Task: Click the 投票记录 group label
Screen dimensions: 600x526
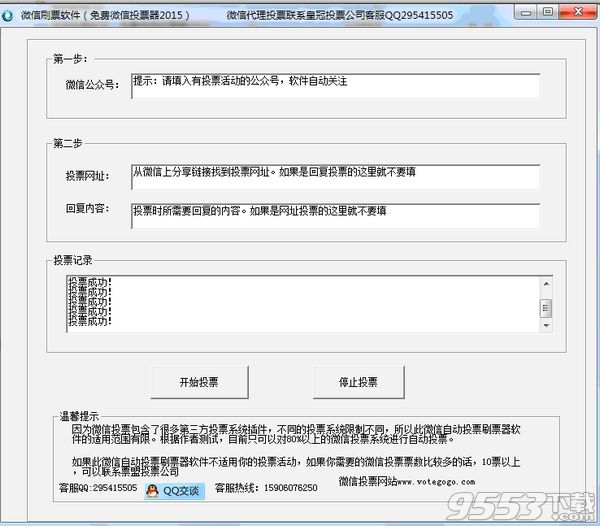Action: (x=73, y=260)
